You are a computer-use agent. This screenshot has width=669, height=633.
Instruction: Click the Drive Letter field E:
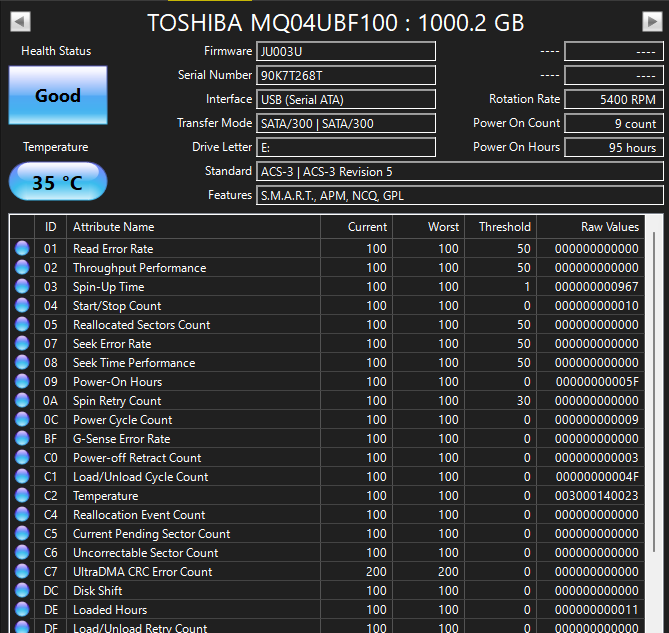346,147
